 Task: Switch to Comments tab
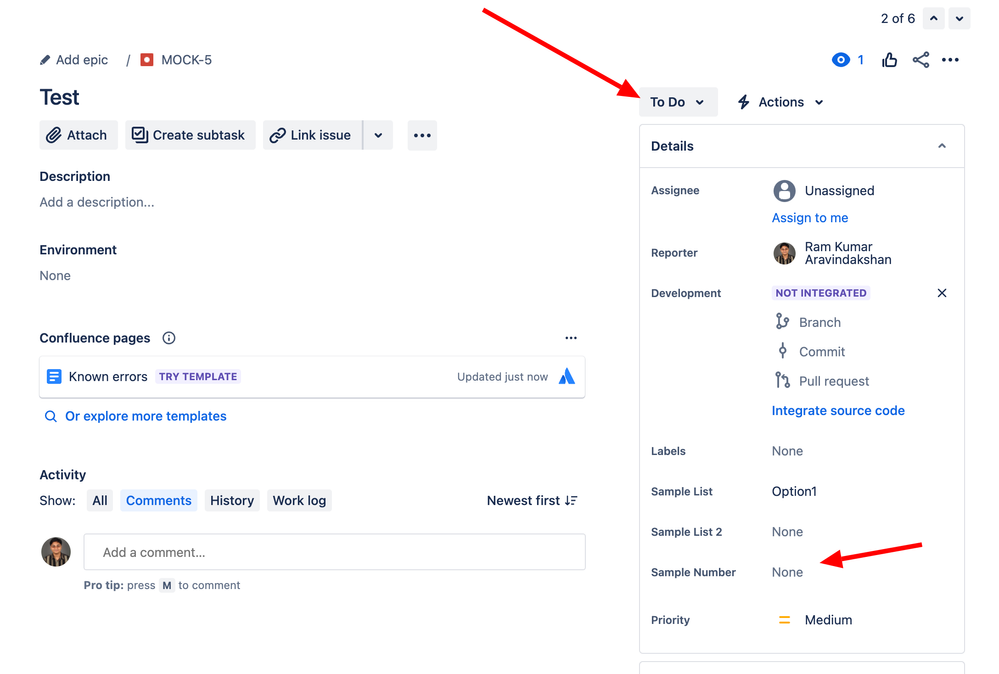pos(159,501)
